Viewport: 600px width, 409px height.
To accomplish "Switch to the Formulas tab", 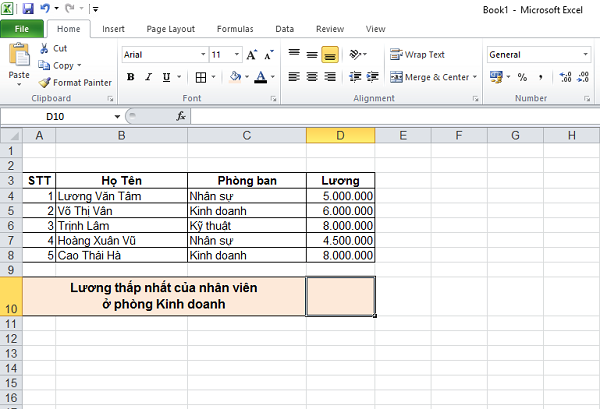I will [235, 29].
